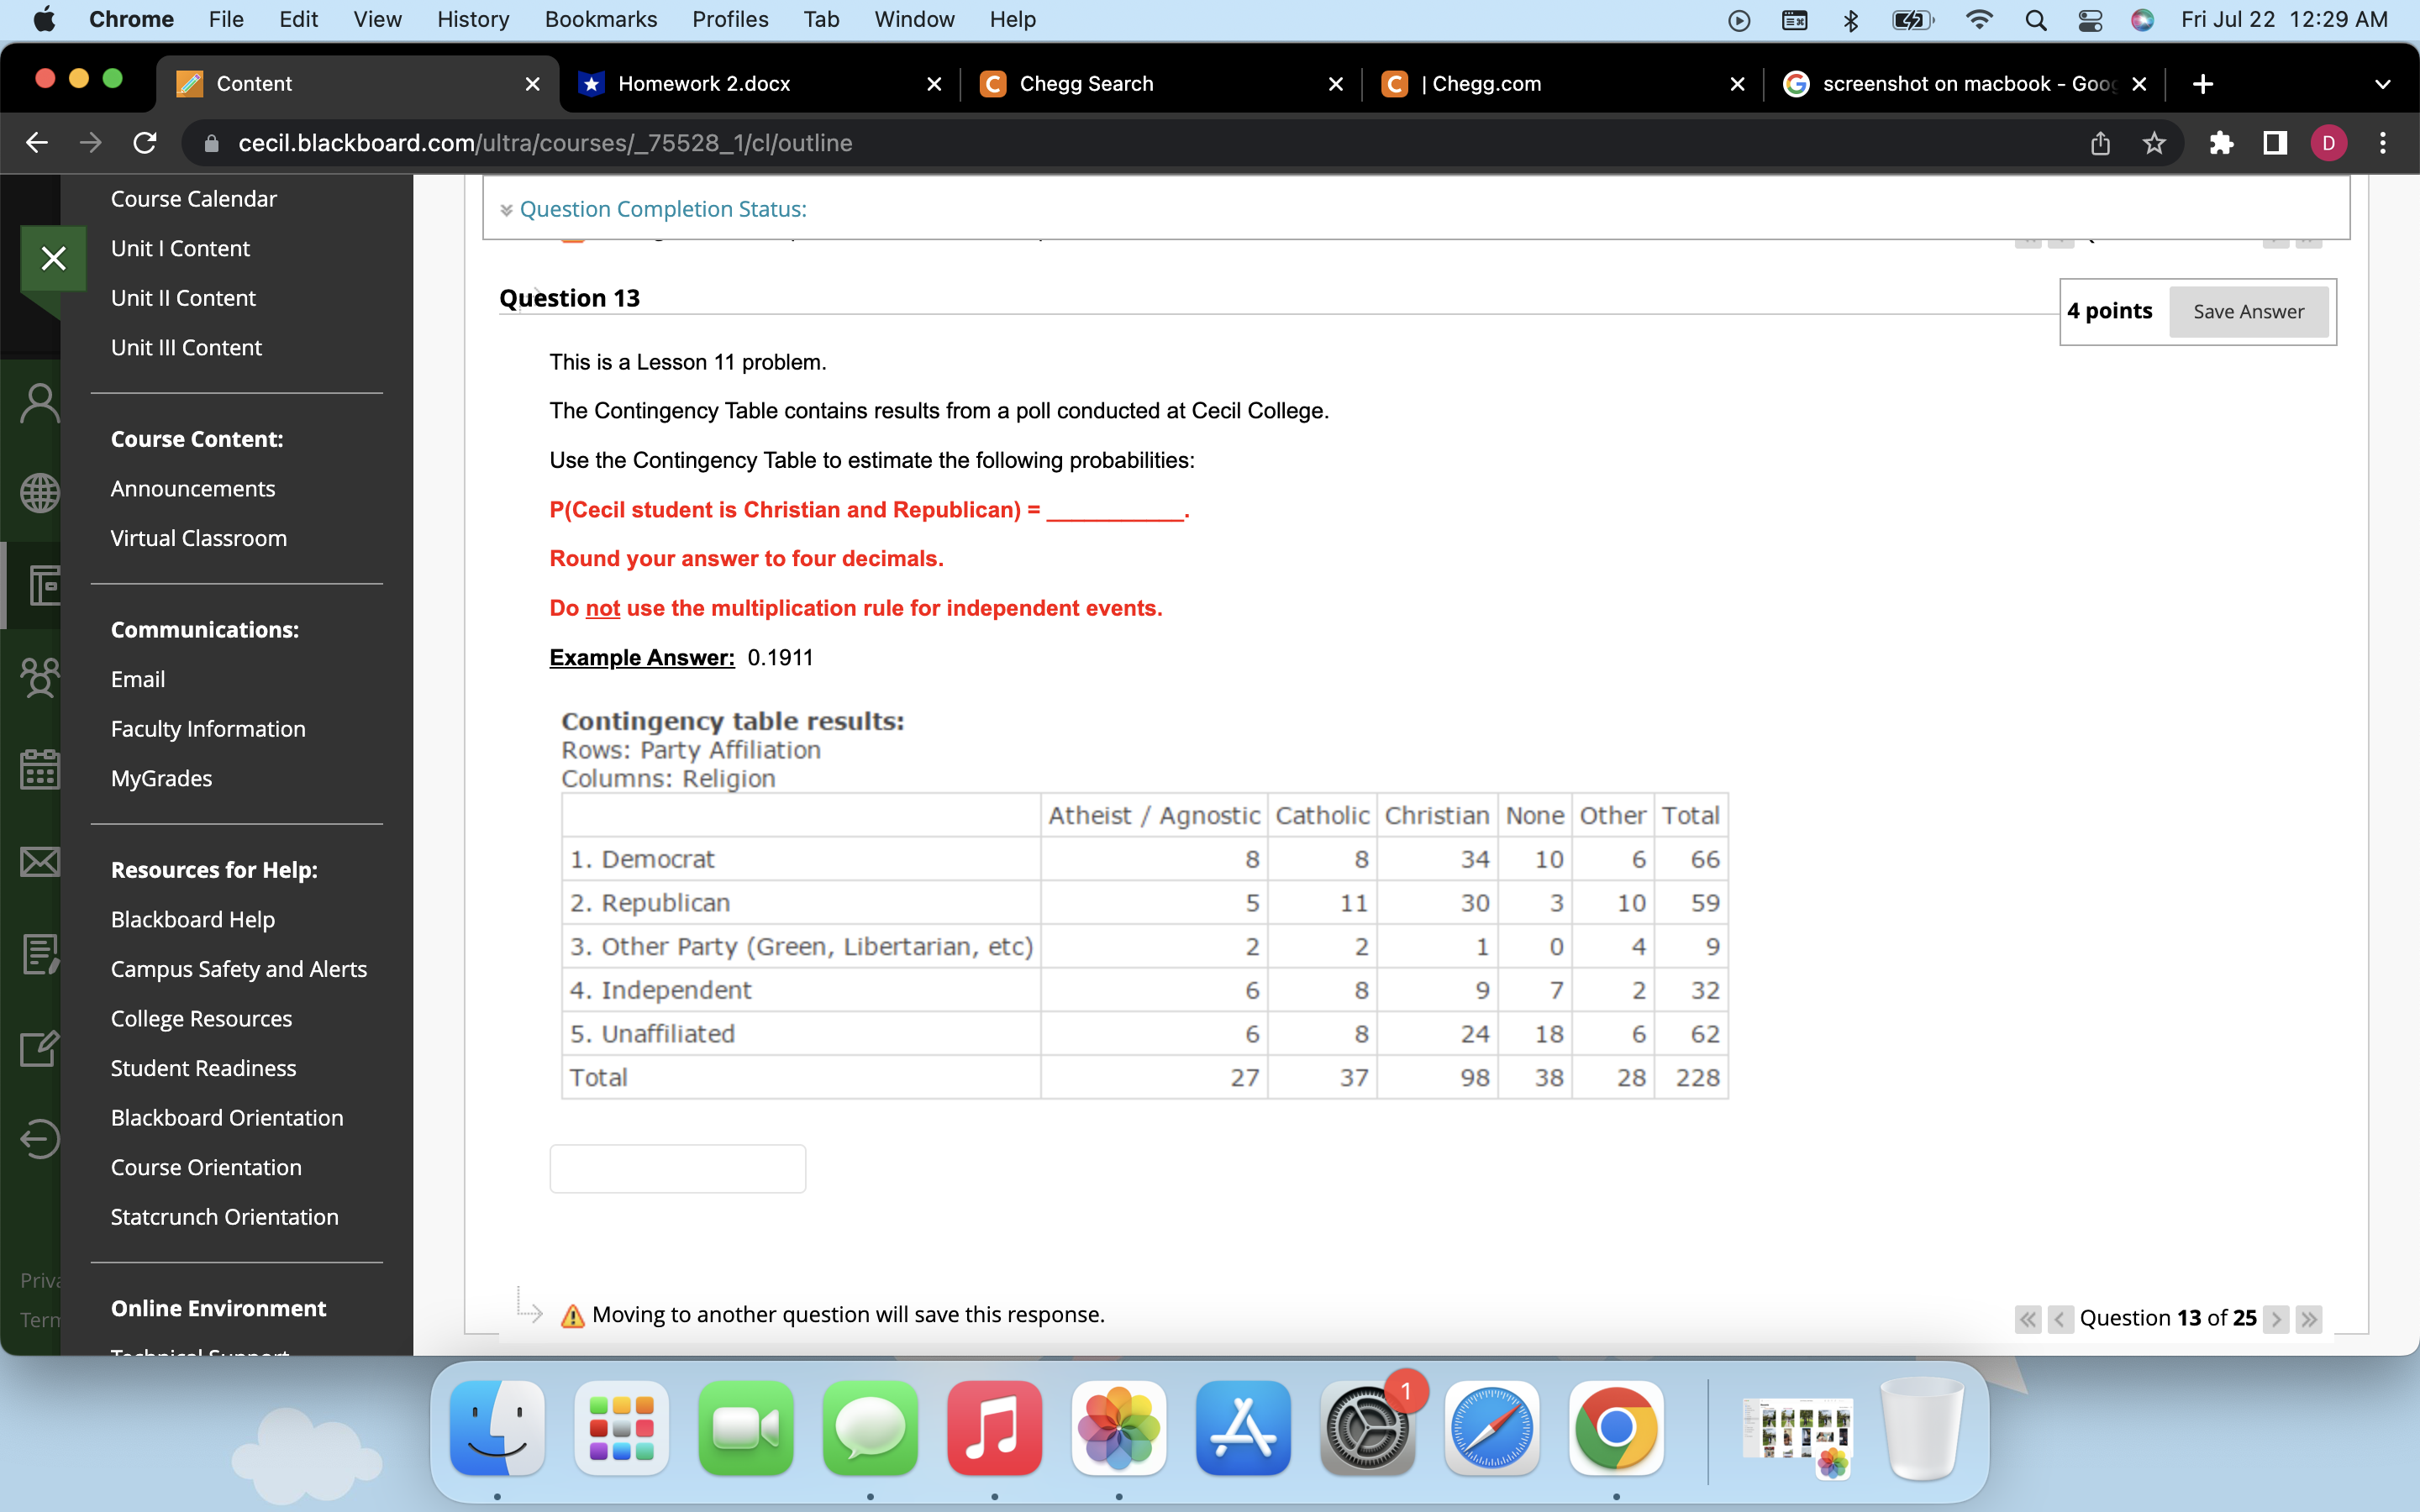Open Chrome's three-dot menu
The image size is (2420, 1512).
click(x=2383, y=143)
